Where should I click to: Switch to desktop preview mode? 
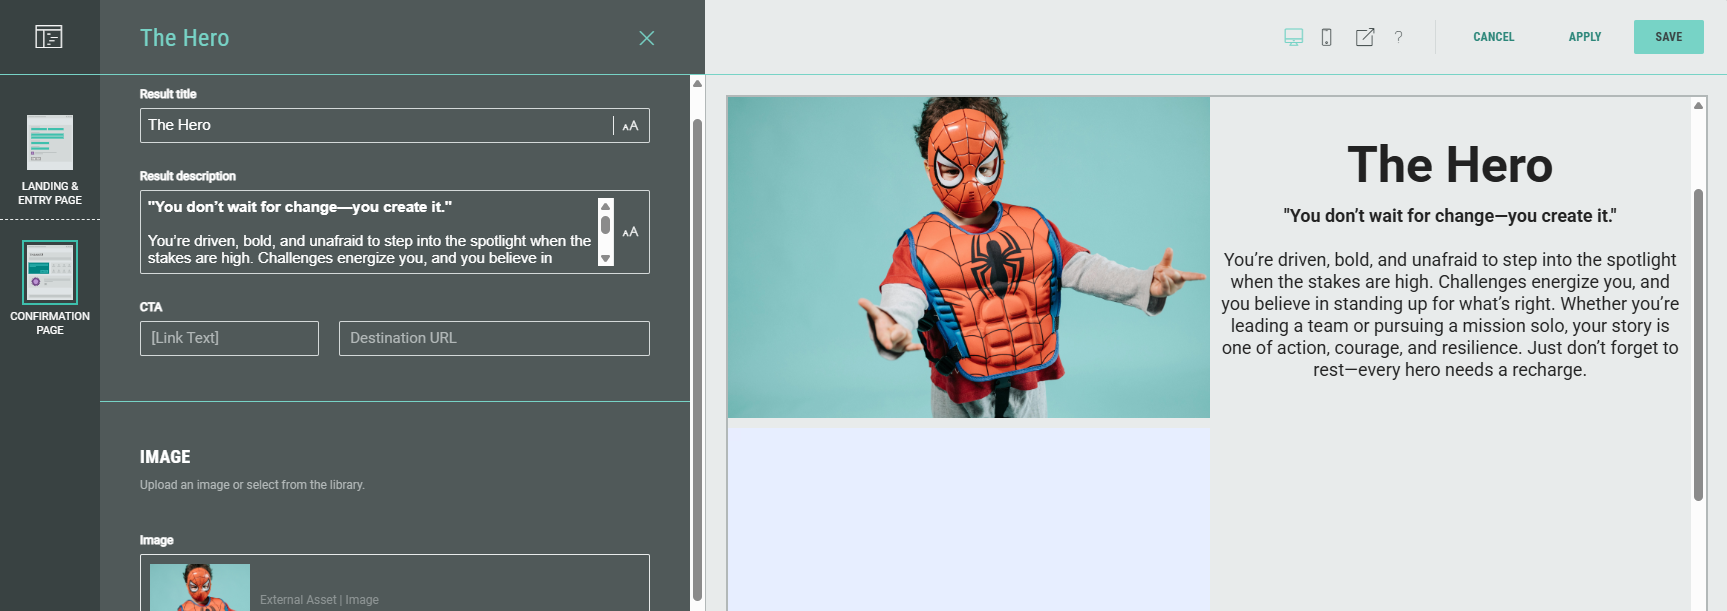point(1293,37)
